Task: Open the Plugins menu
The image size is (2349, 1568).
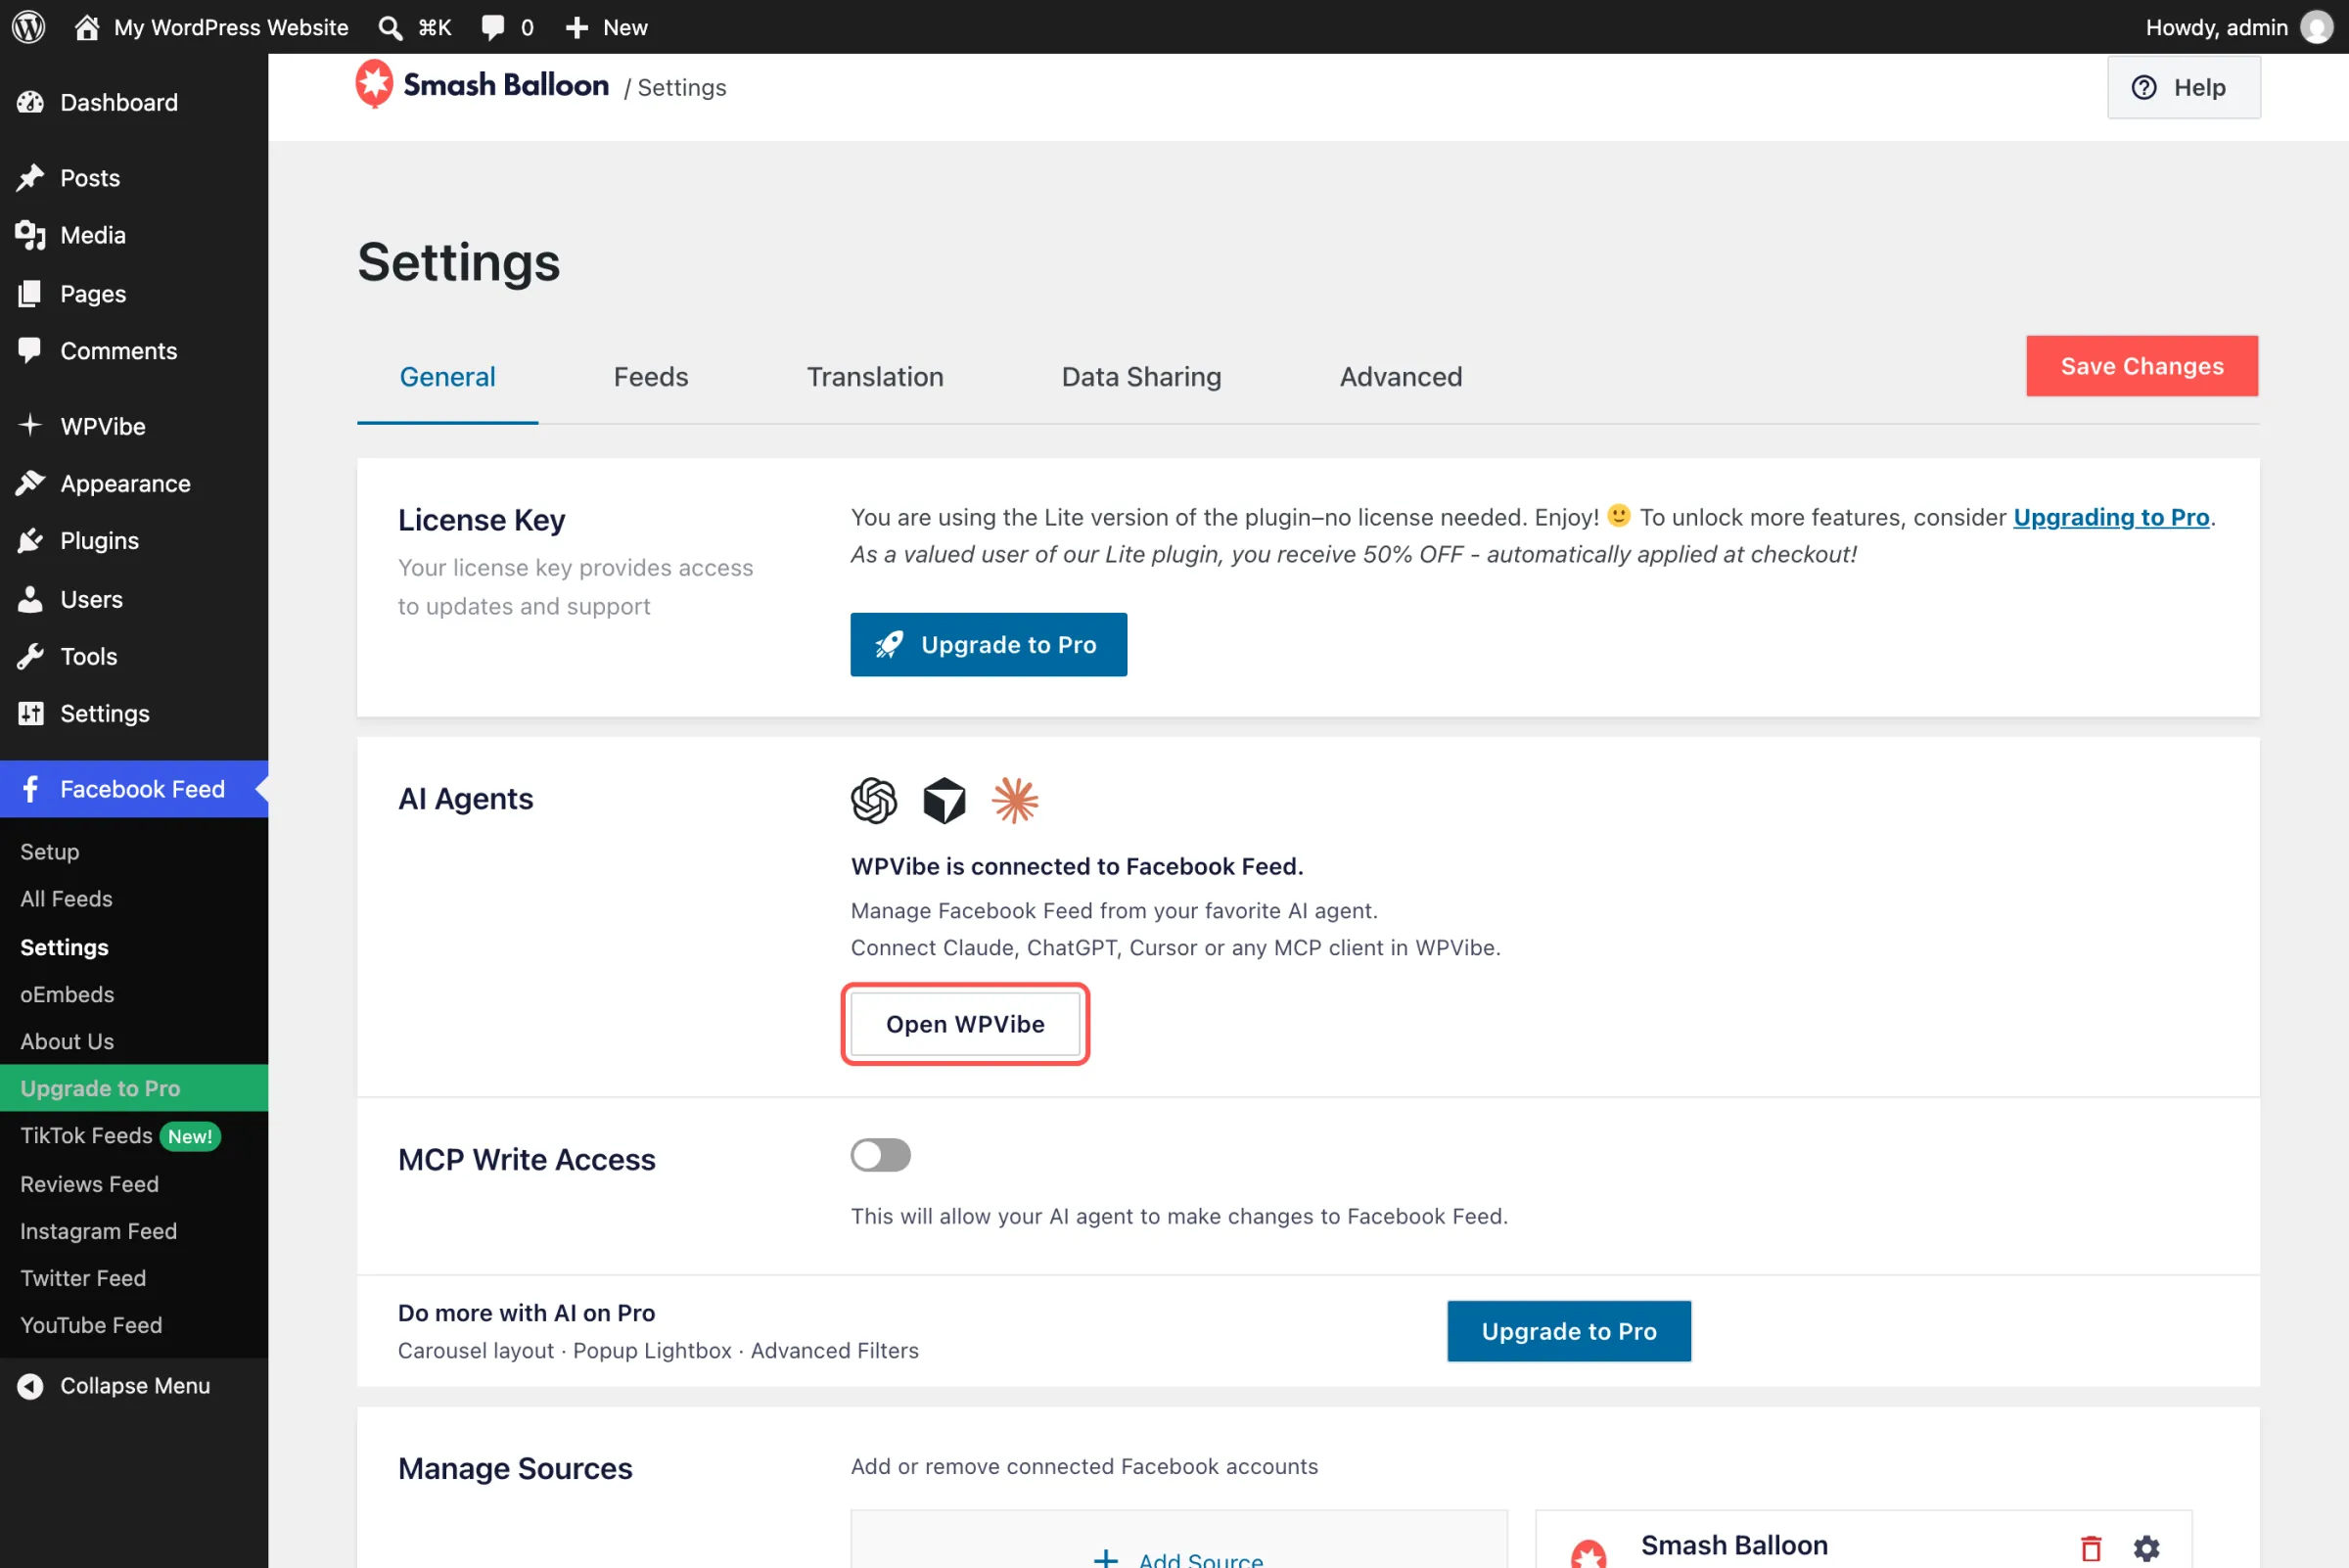Action: 134,541
